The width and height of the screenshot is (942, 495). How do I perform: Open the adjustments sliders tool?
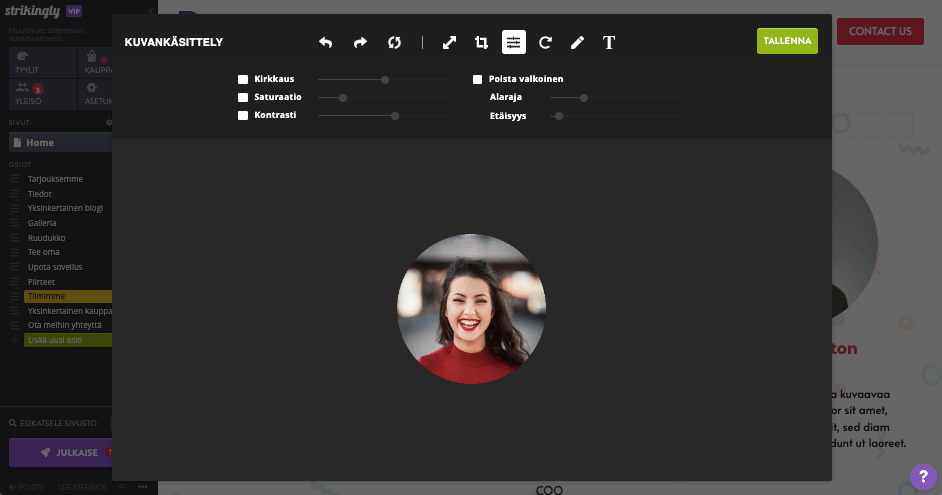pos(513,42)
